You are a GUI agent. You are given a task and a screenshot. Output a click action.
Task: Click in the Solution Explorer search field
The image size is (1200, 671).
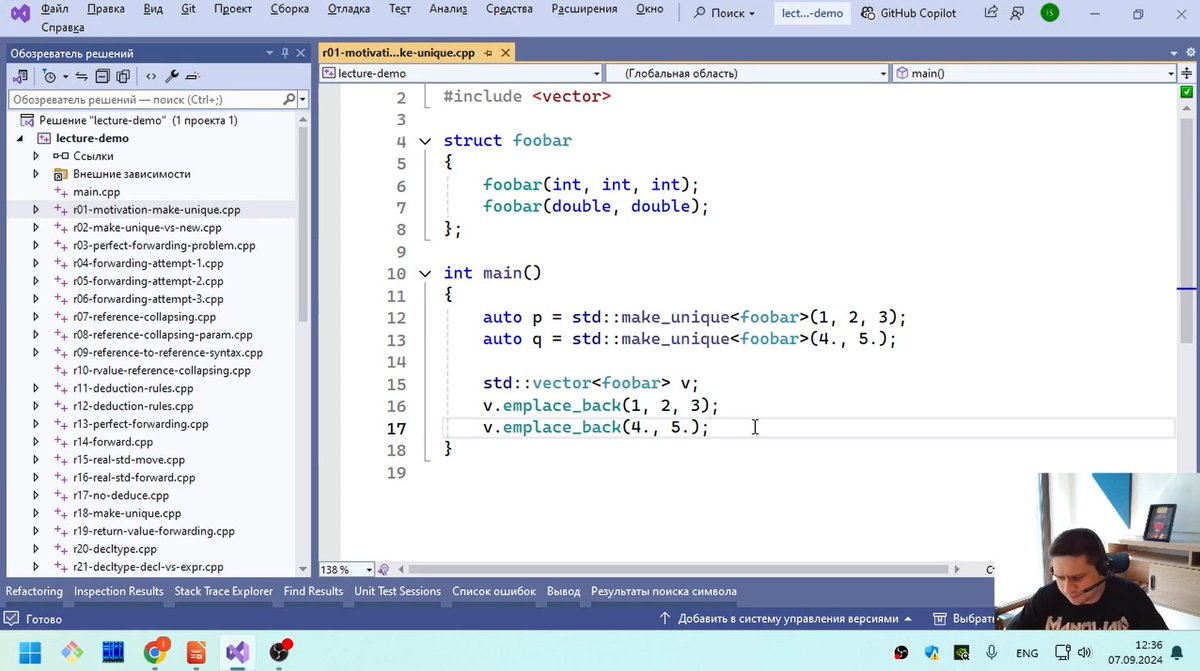pos(145,99)
